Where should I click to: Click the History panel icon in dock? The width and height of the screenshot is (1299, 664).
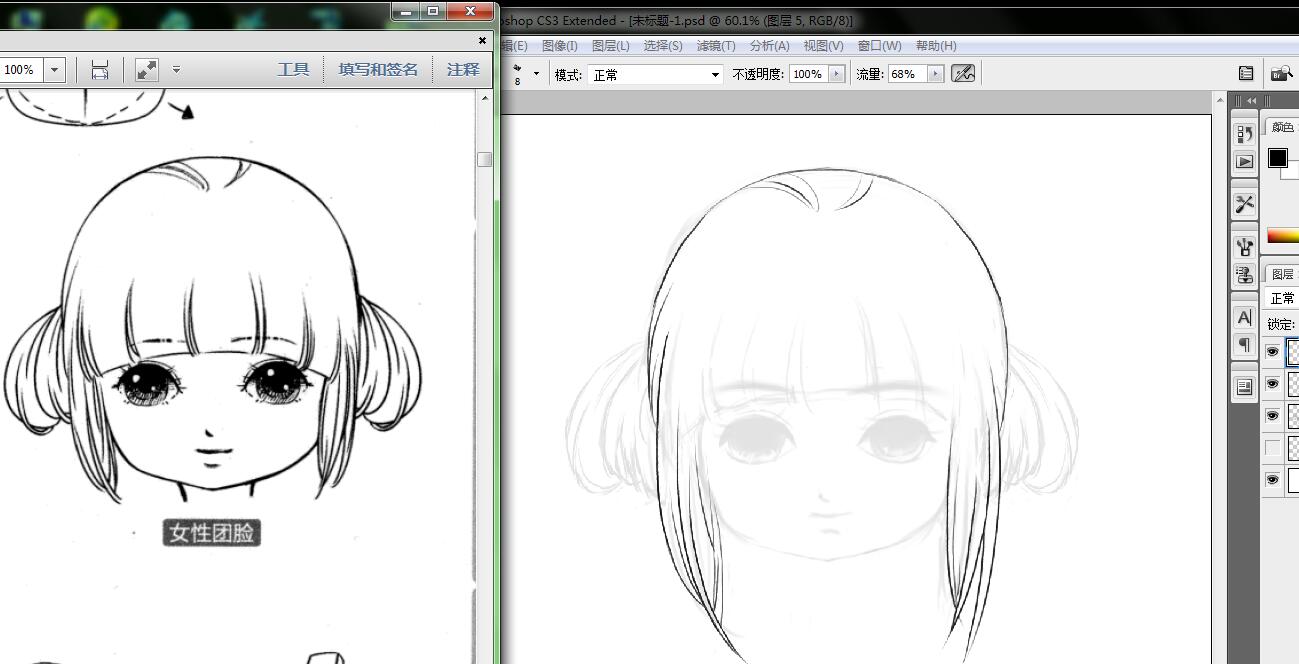[1245, 134]
